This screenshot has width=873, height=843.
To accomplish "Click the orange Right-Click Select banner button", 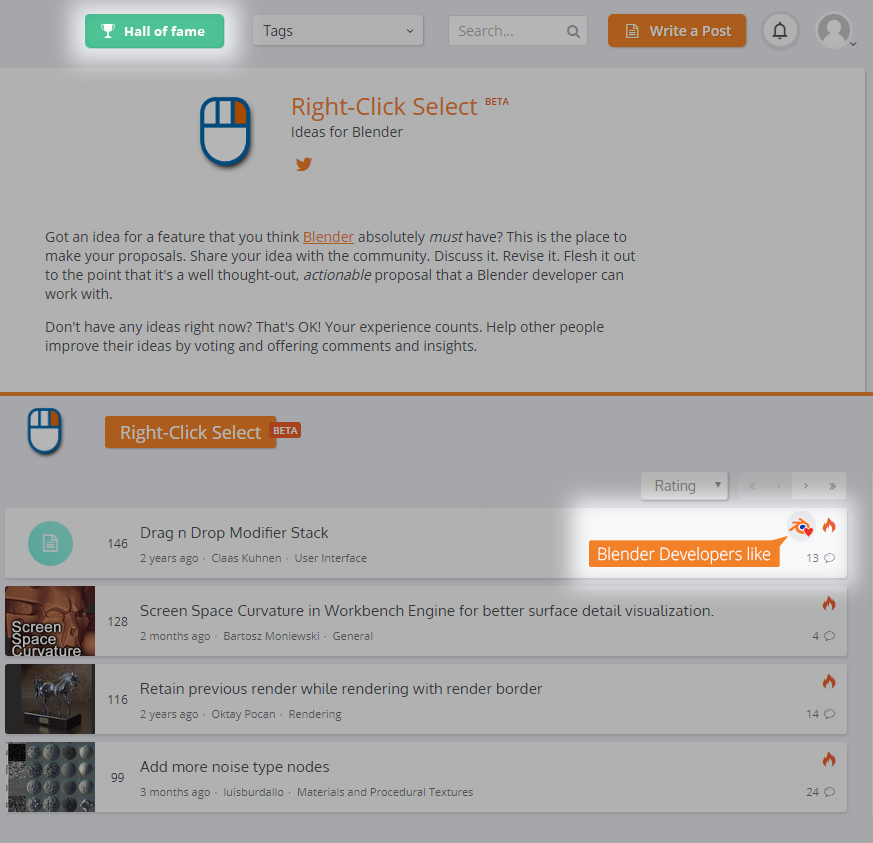I will pyautogui.click(x=190, y=432).
